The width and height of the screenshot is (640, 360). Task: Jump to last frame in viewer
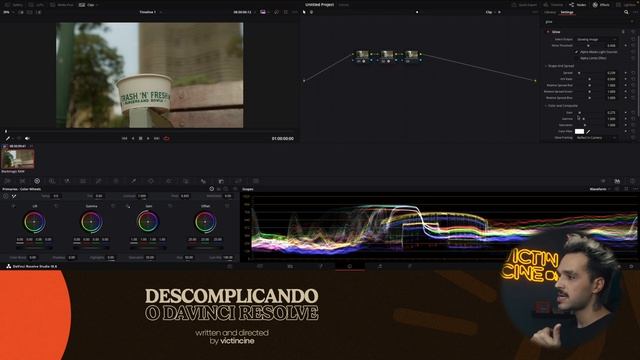click(157, 138)
